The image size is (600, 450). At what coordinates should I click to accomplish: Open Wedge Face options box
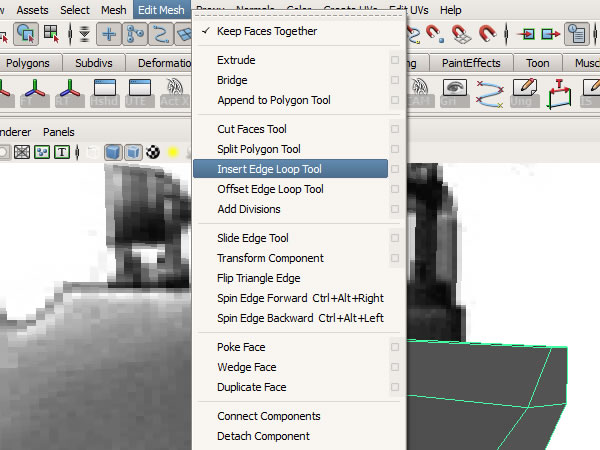(x=395, y=367)
